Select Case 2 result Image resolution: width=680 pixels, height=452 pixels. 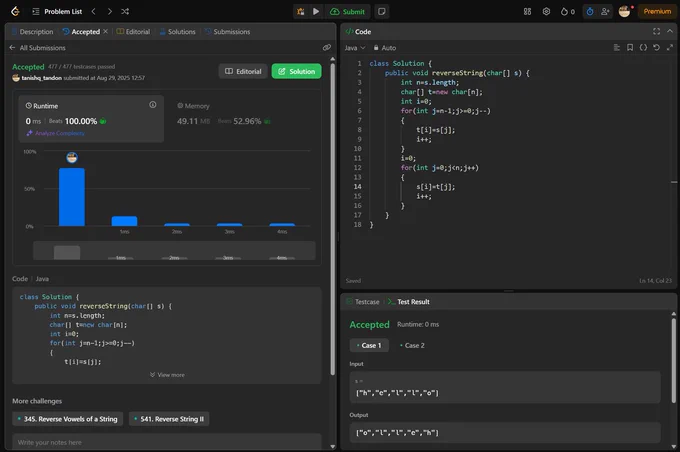coord(412,346)
